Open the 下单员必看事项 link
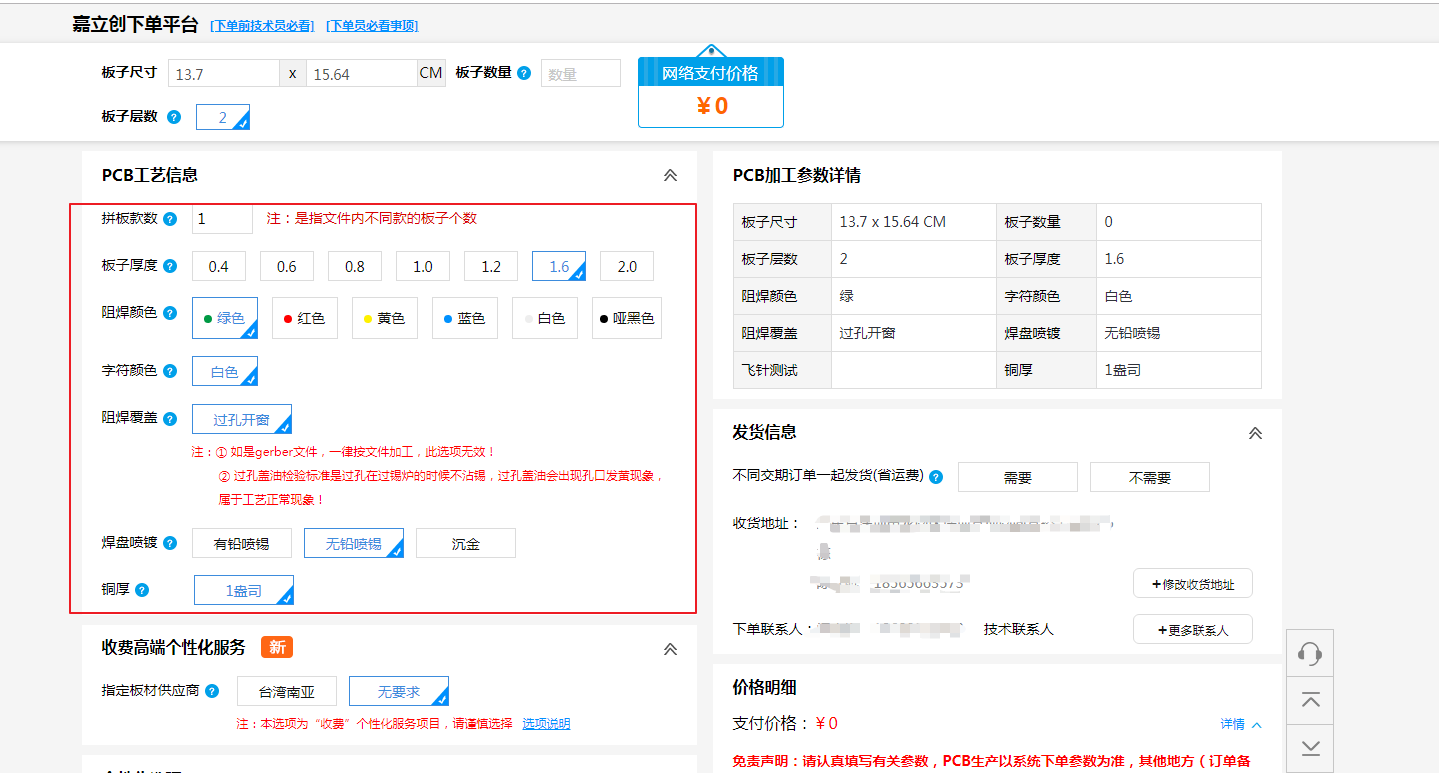Screen dimensions: 1439x773 coord(372,26)
